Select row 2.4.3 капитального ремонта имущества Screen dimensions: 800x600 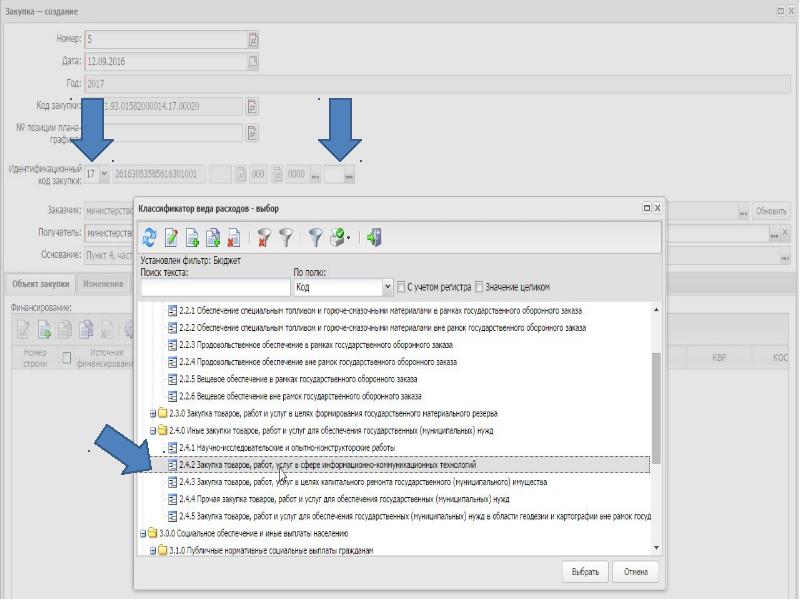[x=357, y=482]
